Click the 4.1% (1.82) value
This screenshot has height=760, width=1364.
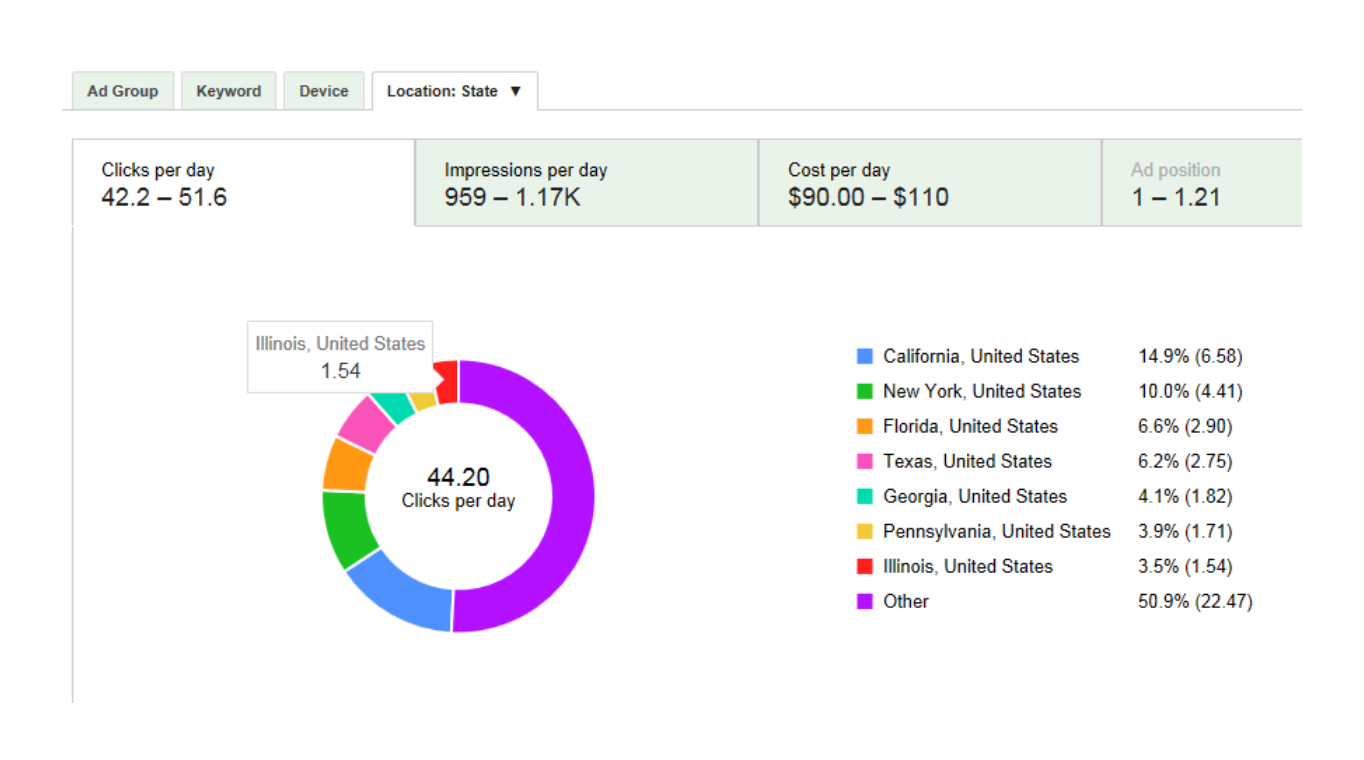(1185, 496)
